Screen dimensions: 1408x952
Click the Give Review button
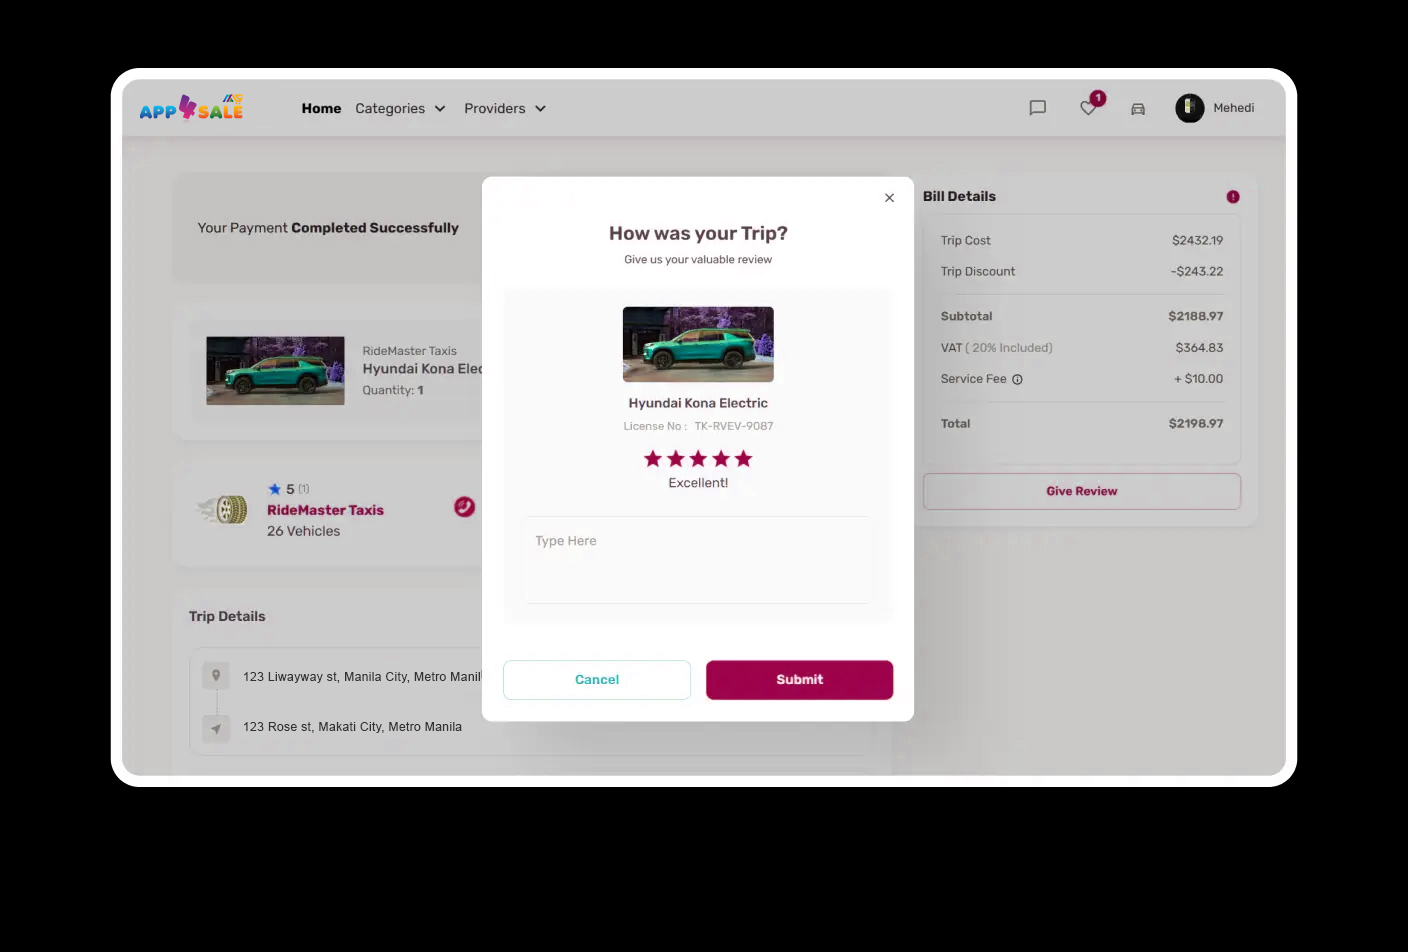click(1082, 491)
